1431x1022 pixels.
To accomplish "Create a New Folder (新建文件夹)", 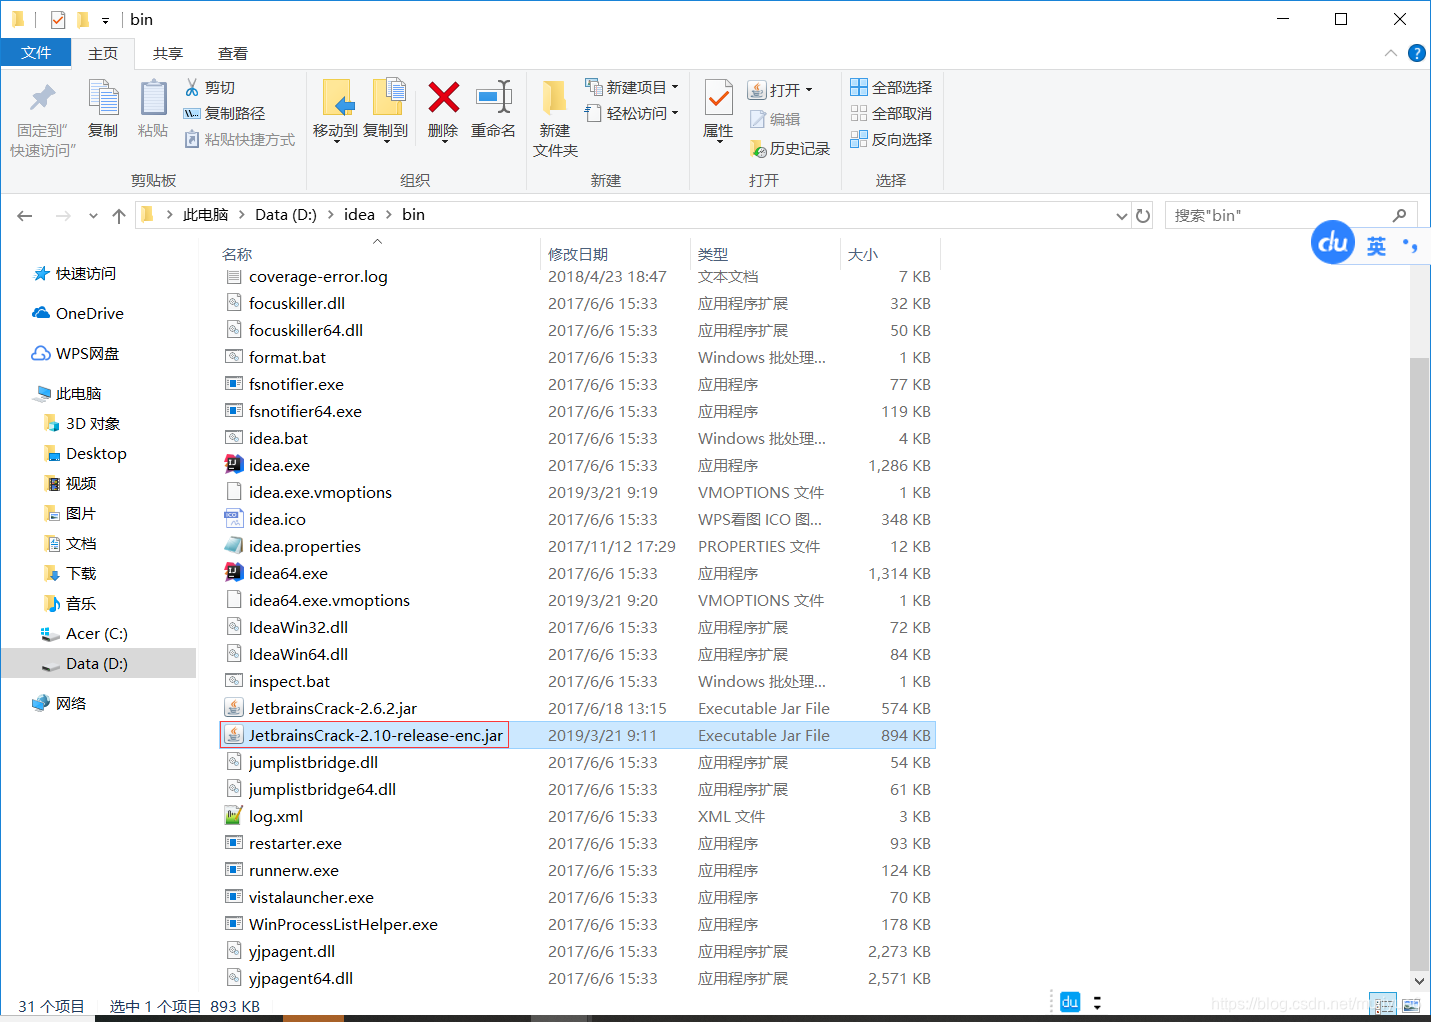I will coord(555,118).
